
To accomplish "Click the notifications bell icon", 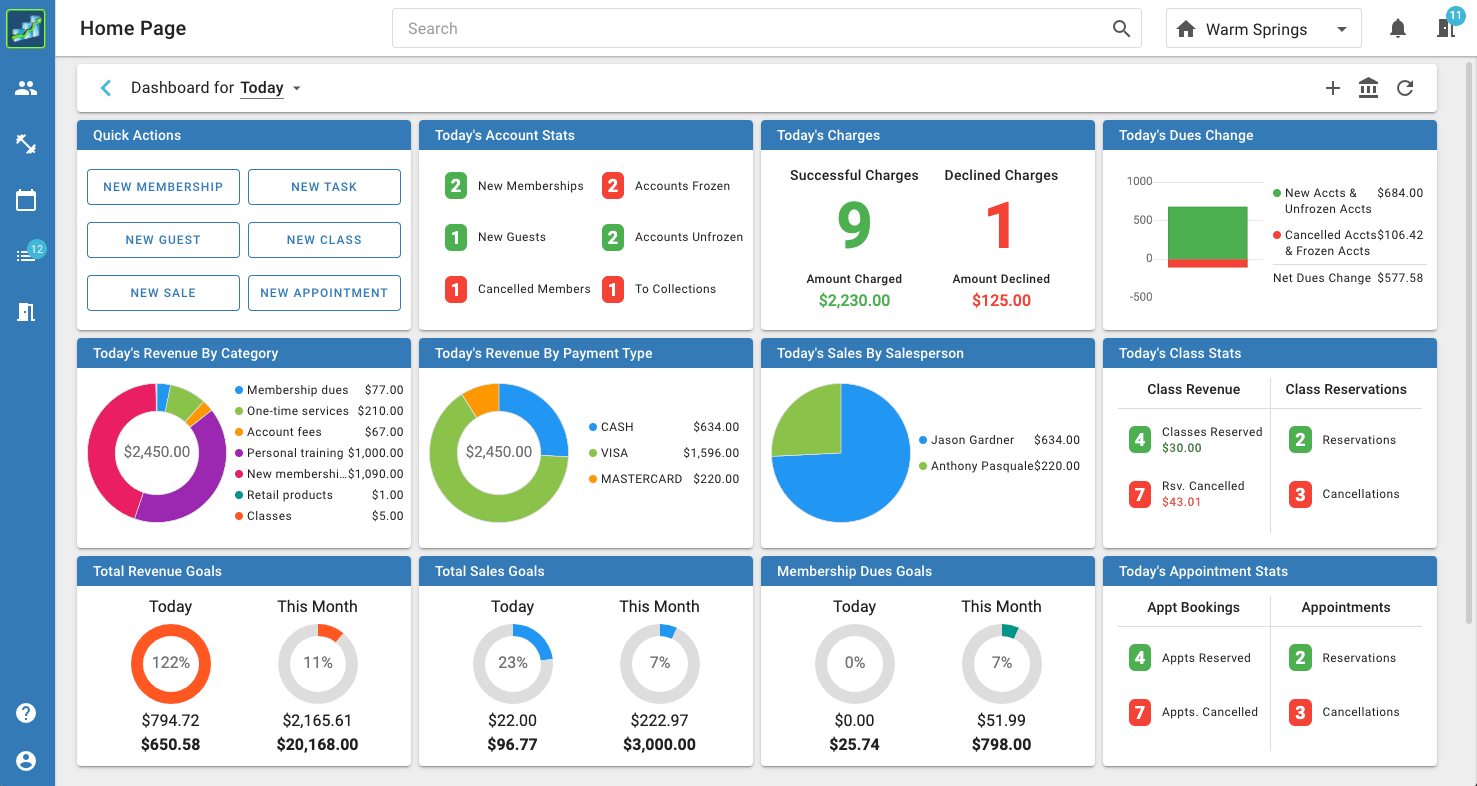I will (x=1398, y=29).
